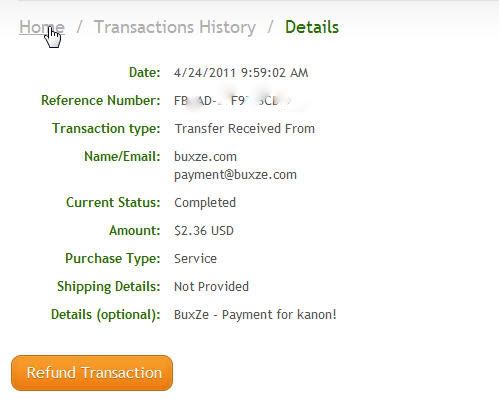Image resolution: width=499 pixels, height=415 pixels.
Task: Click the Reference Number label
Action: point(101,100)
